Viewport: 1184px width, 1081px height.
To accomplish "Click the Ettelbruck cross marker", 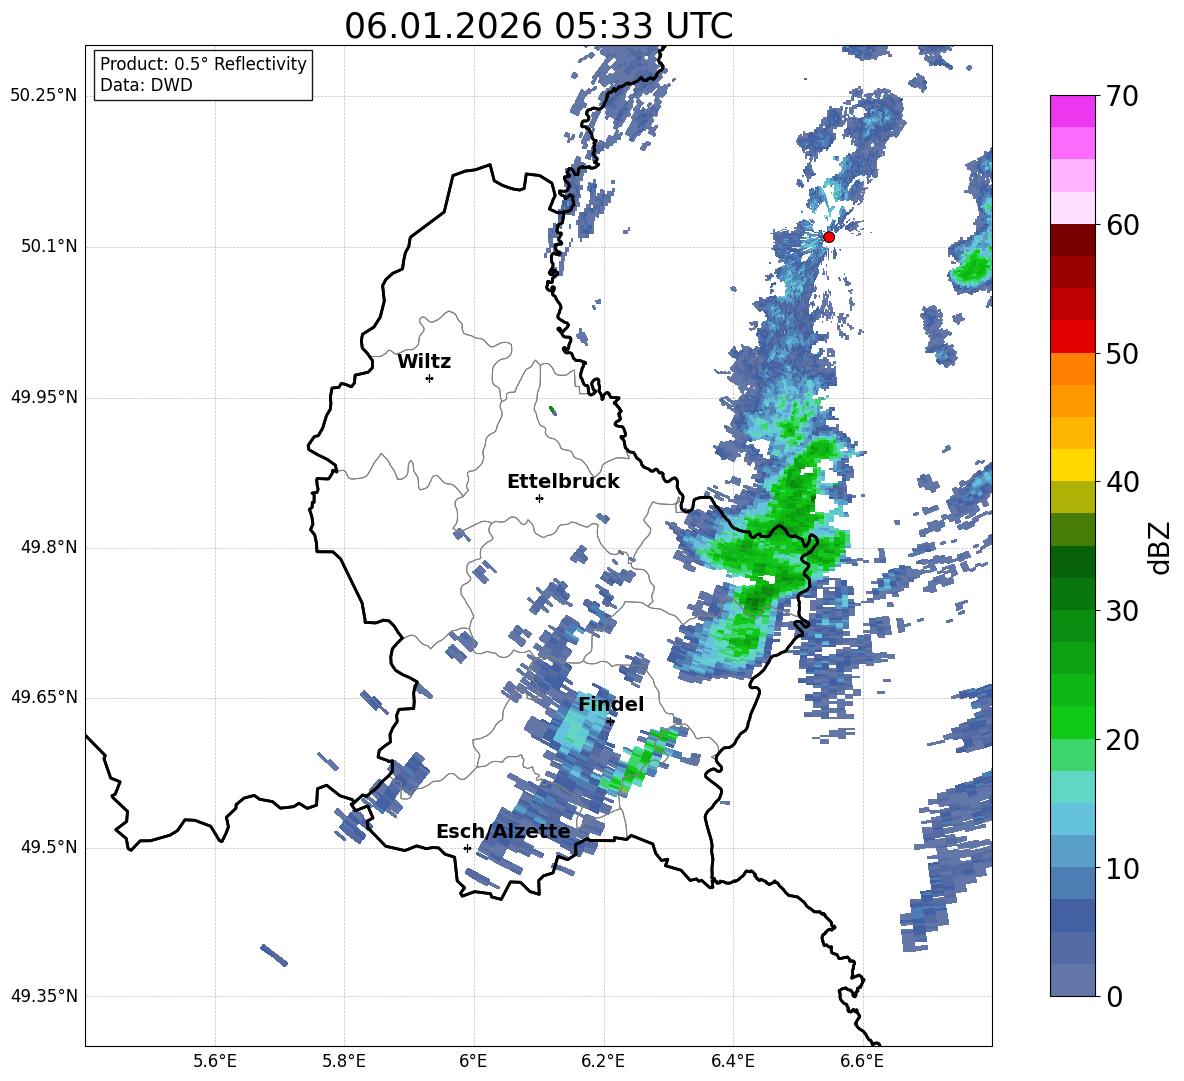I will (539, 498).
